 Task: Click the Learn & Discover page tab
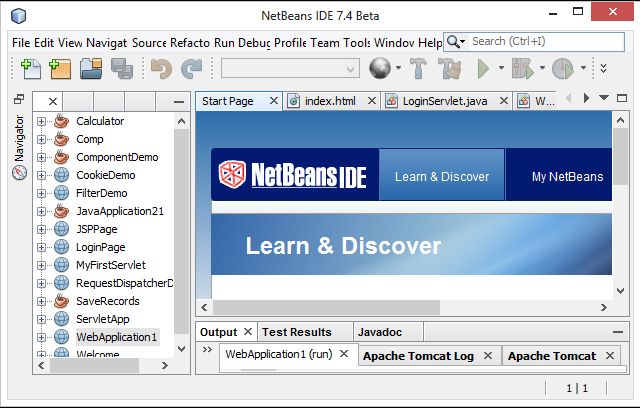point(442,175)
